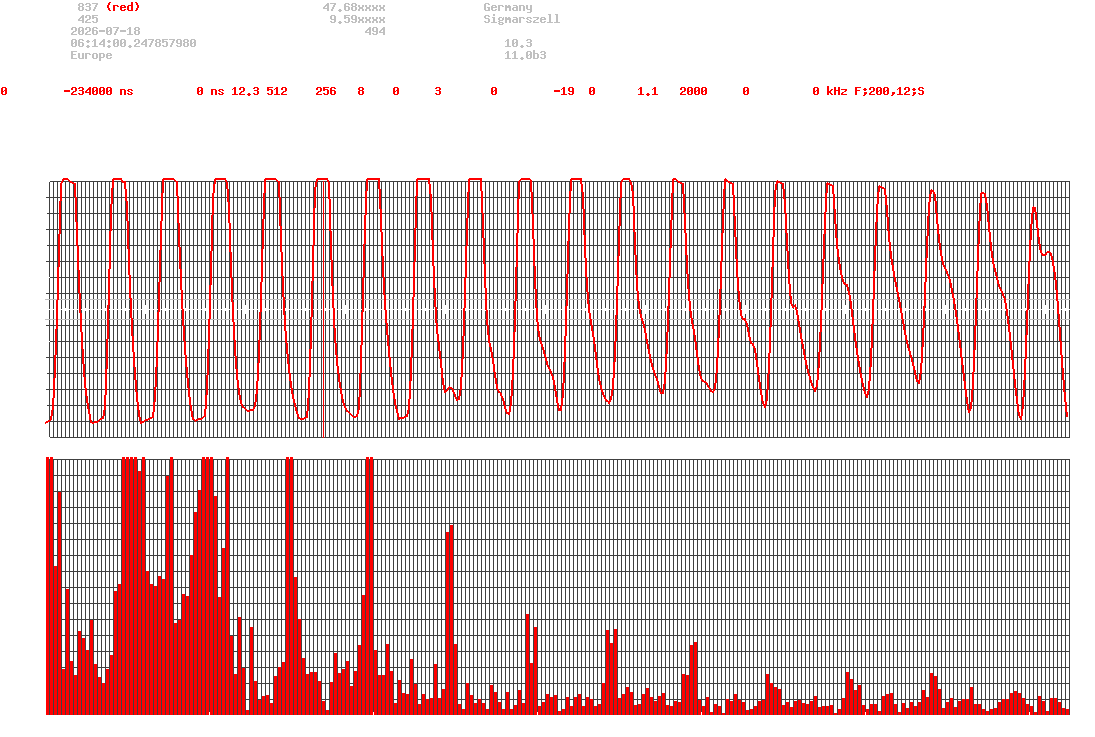The image size is (1095, 737).
Task: Select the -19 parameter value
Action: click(564, 92)
